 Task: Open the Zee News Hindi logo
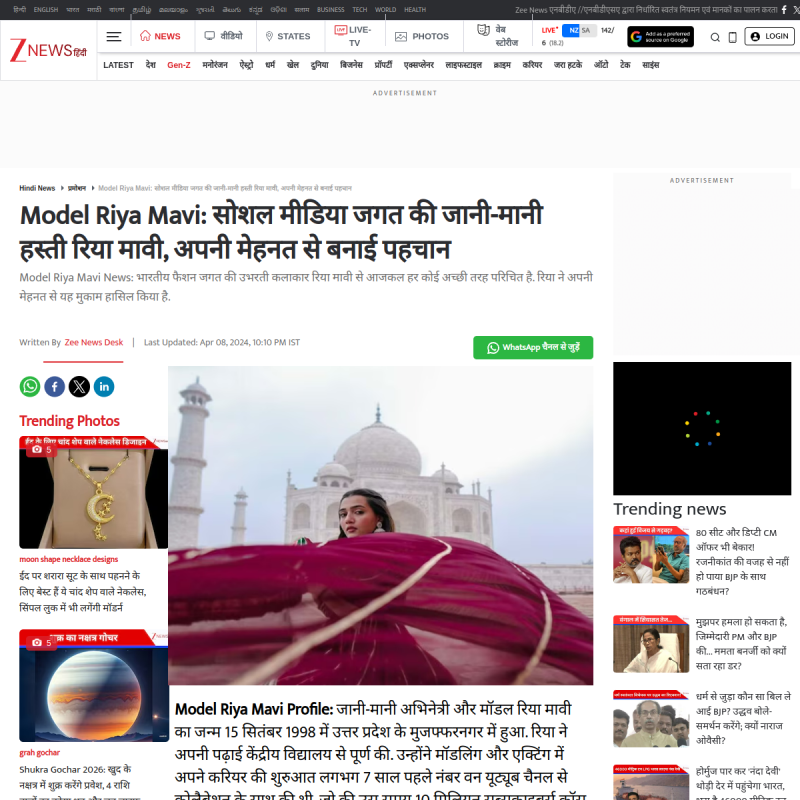48,51
